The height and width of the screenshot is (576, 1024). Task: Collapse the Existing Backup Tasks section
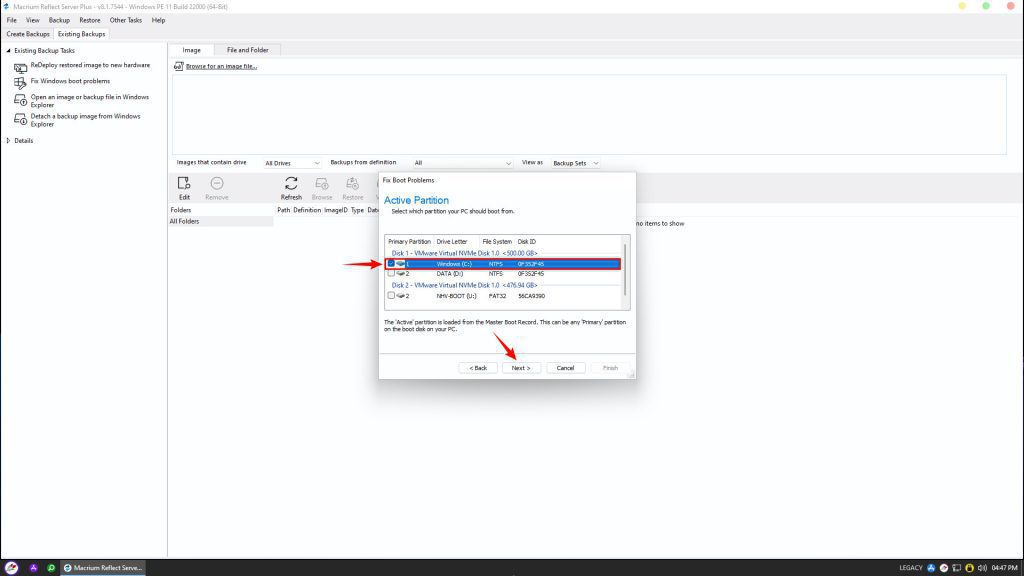8,50
